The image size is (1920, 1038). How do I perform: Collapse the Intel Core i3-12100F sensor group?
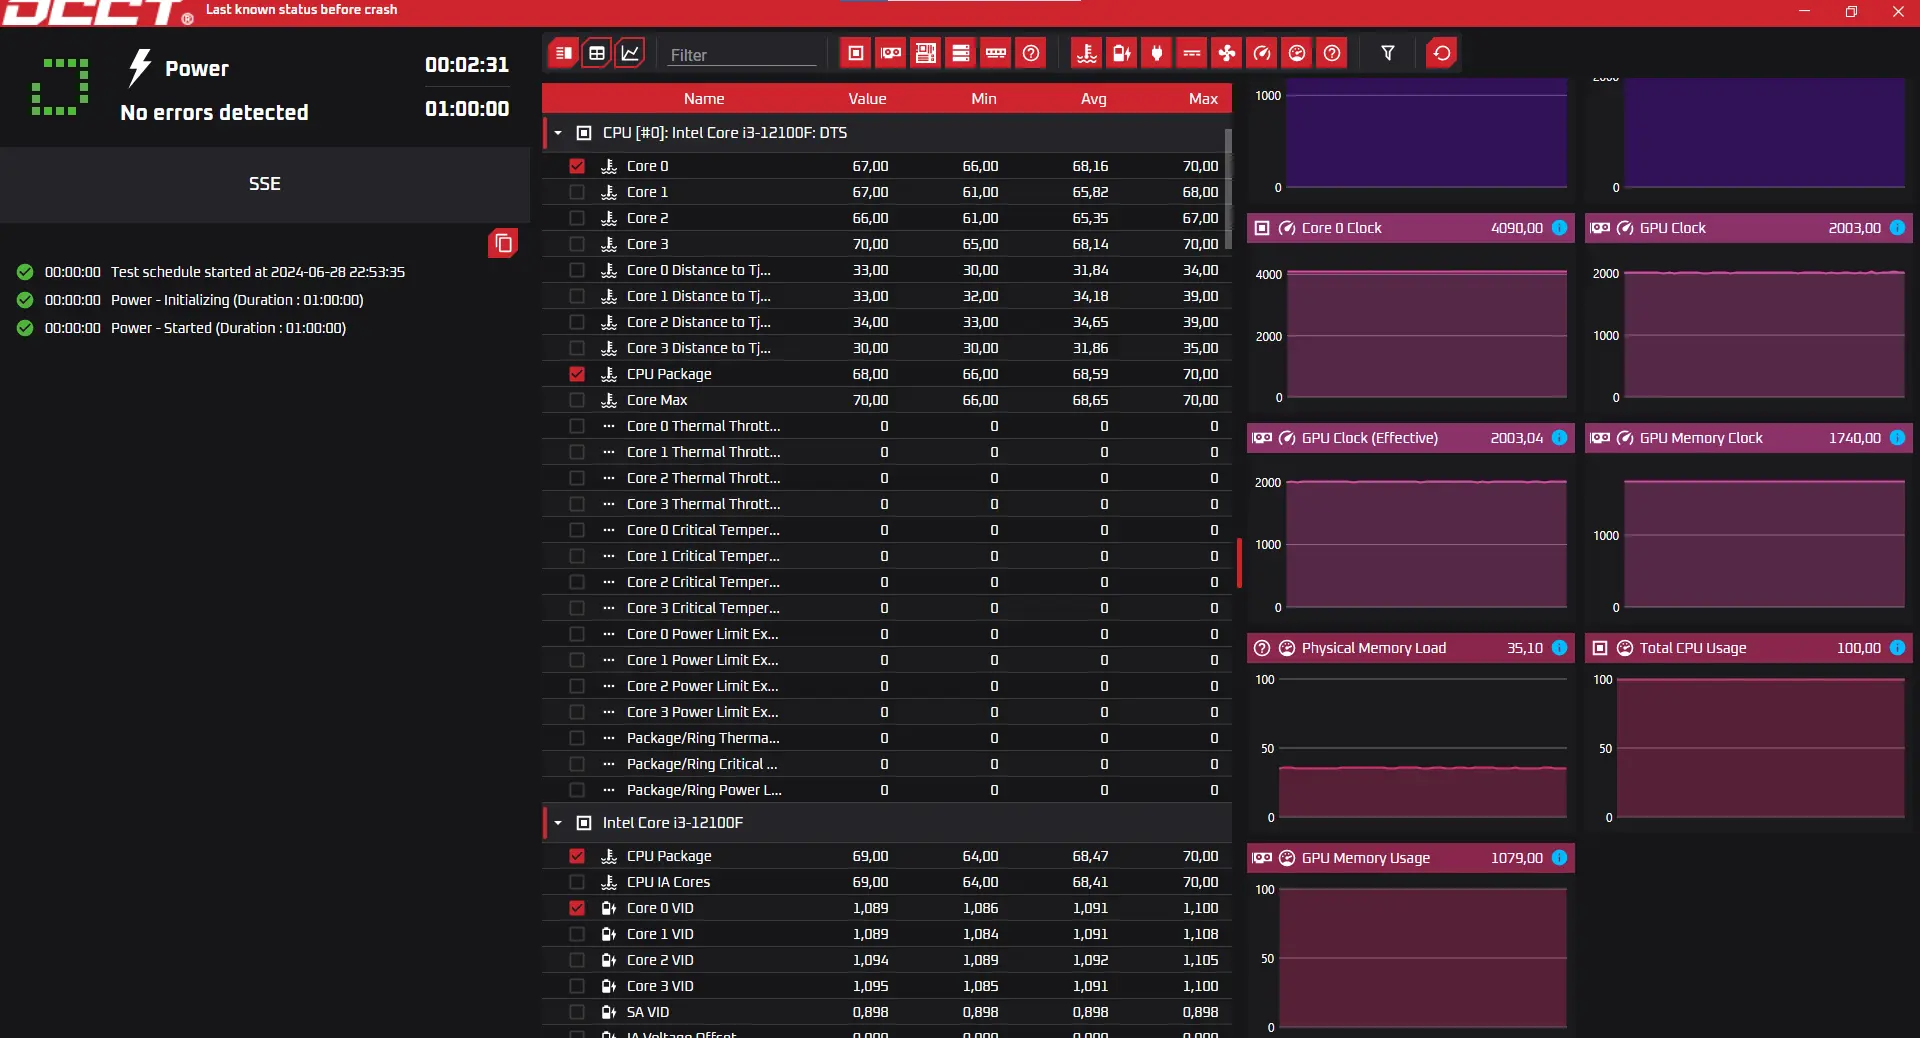558,823
